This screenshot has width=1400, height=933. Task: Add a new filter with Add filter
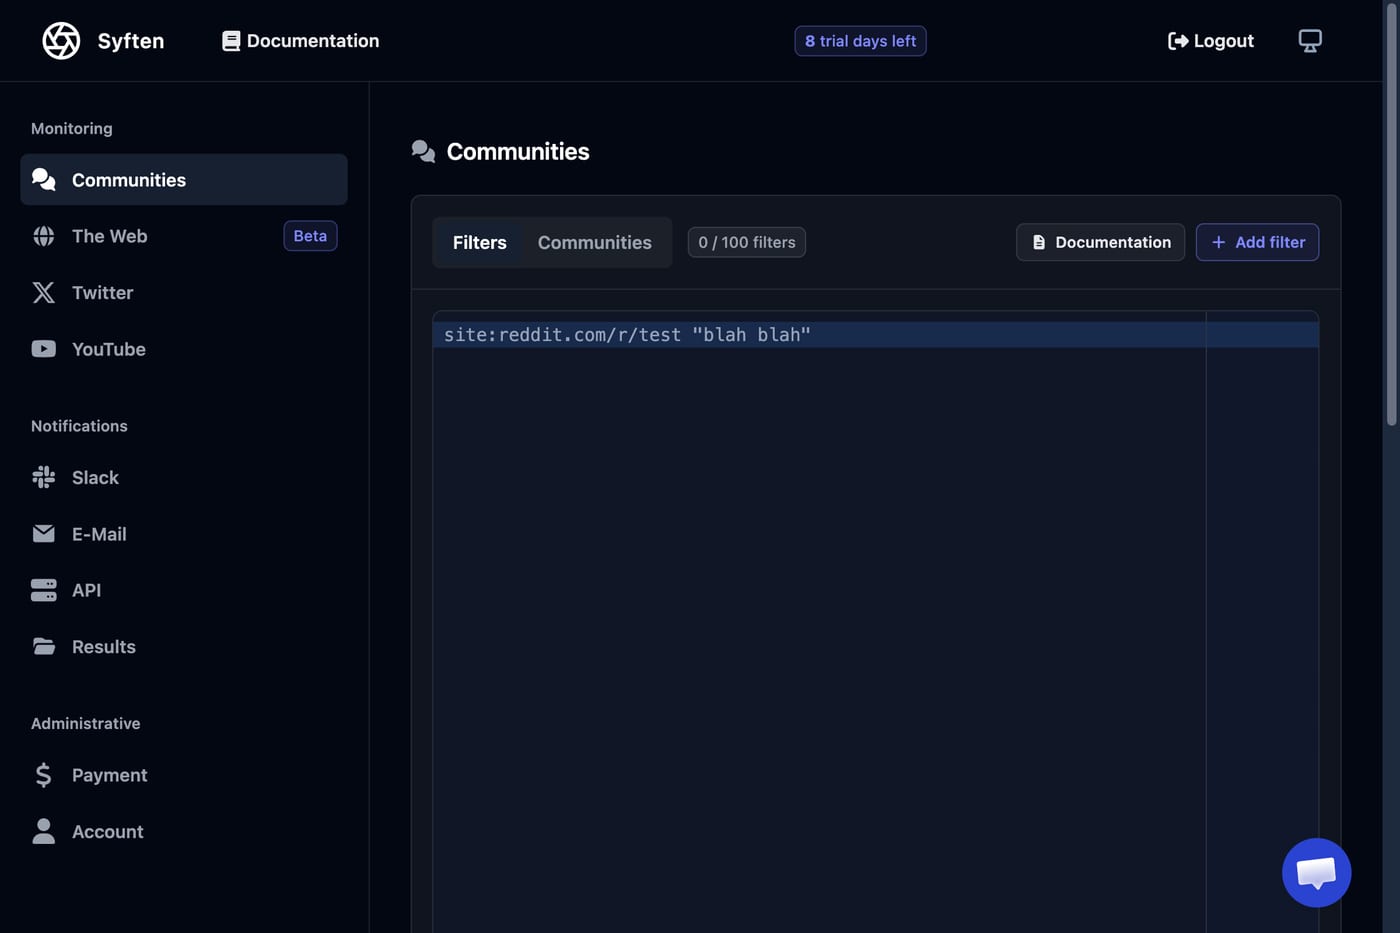[1257, 242]
